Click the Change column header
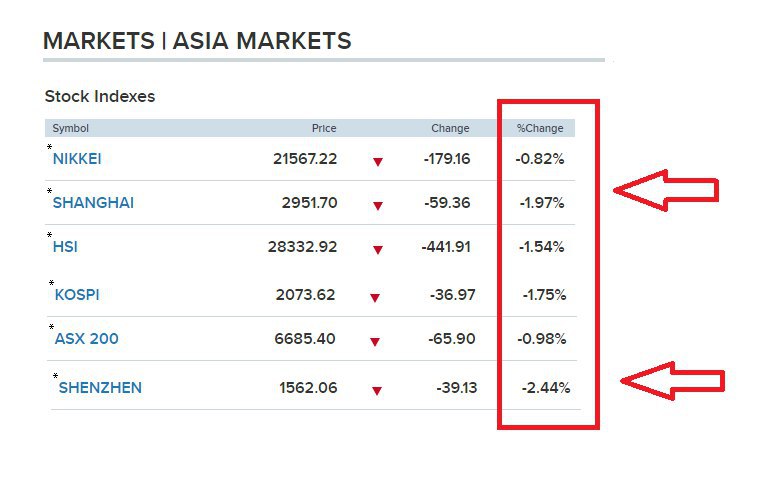 [450, 128]
